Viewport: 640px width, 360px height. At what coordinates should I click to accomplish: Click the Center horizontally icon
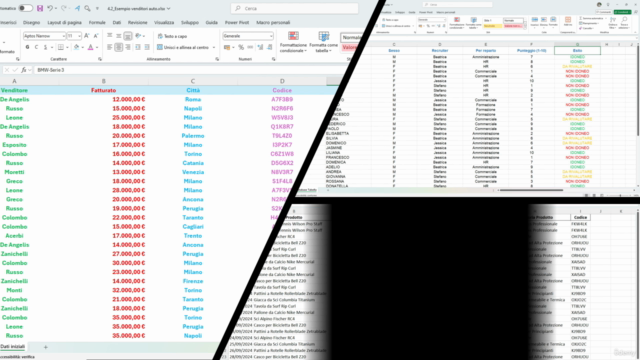pos(118,47)
